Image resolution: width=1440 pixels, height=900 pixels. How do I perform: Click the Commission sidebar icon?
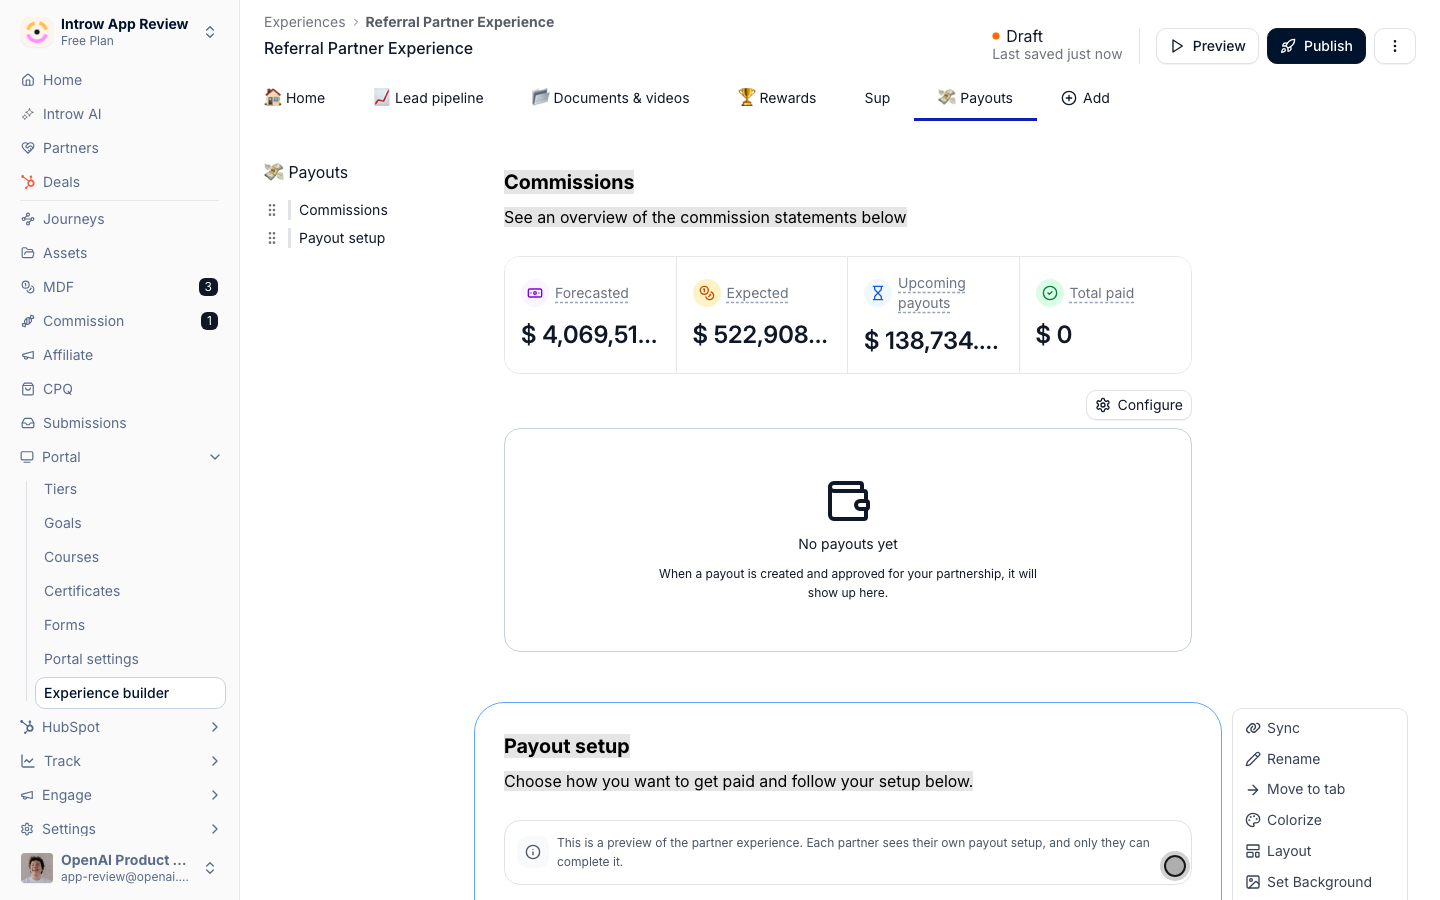tap(28, 321)
